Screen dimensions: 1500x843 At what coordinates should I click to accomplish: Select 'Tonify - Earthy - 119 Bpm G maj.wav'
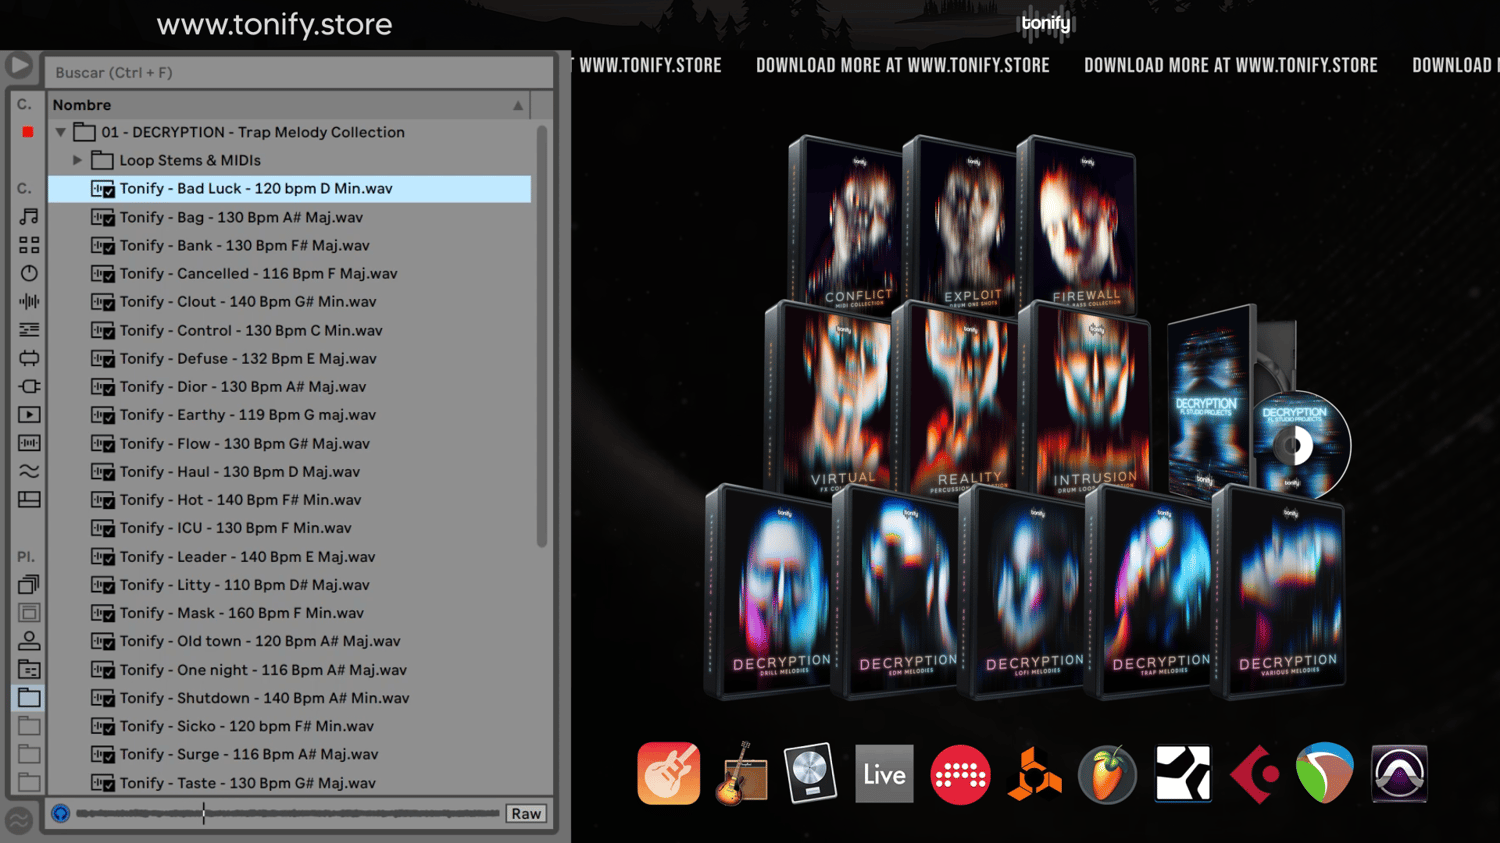tap(289, 414)
